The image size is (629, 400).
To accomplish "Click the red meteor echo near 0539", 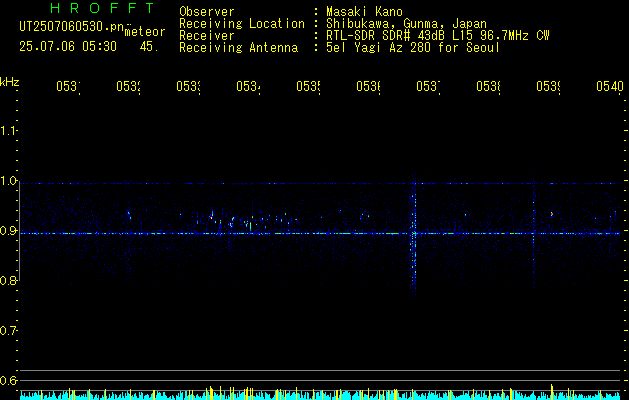I will tap(552, 214).
